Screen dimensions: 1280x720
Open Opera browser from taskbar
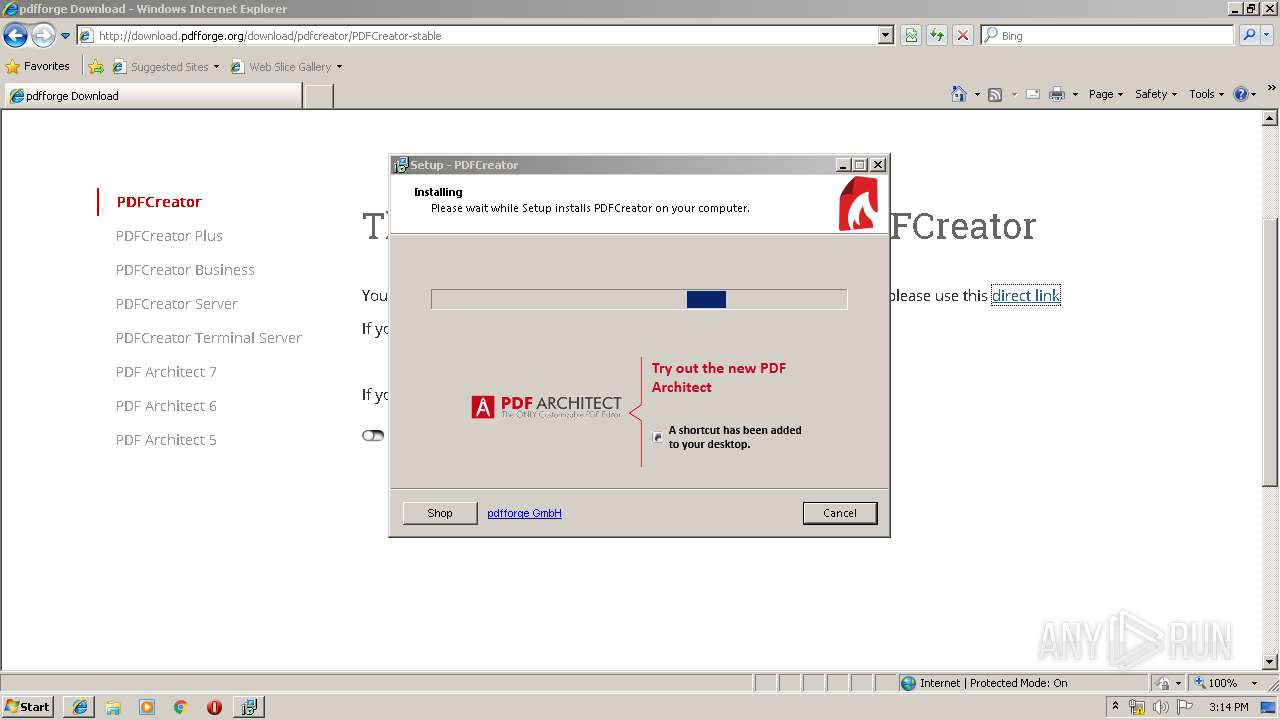click(214, 707)
